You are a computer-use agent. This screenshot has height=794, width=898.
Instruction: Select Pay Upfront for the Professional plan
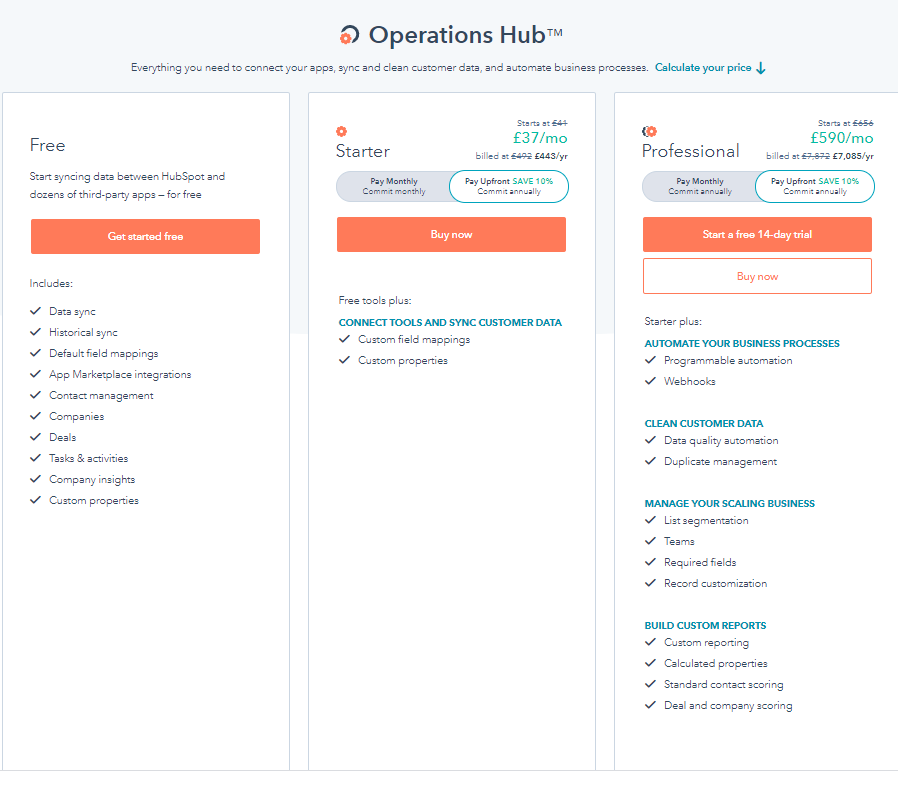pyautogui.click(x=814, y=186)
